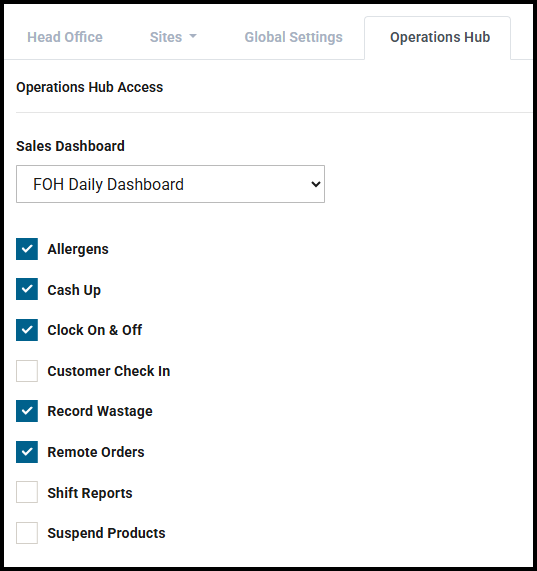
Task: Enable Customer Check In checkbox
Action: click(x=27, y=371)
